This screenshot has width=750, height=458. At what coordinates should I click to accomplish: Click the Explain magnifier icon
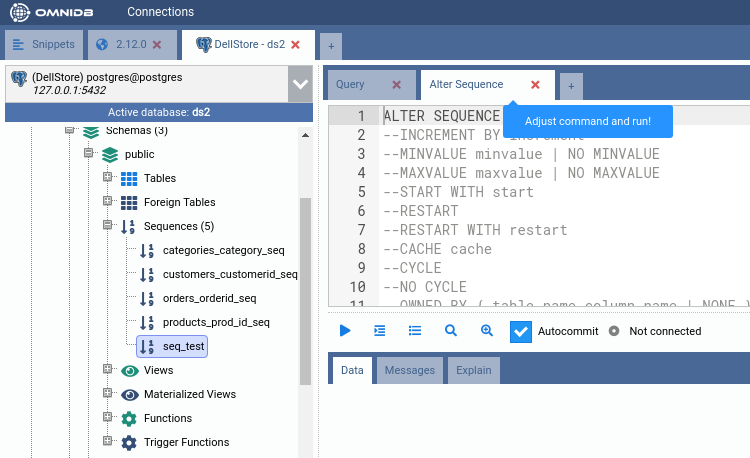[451, 331]
